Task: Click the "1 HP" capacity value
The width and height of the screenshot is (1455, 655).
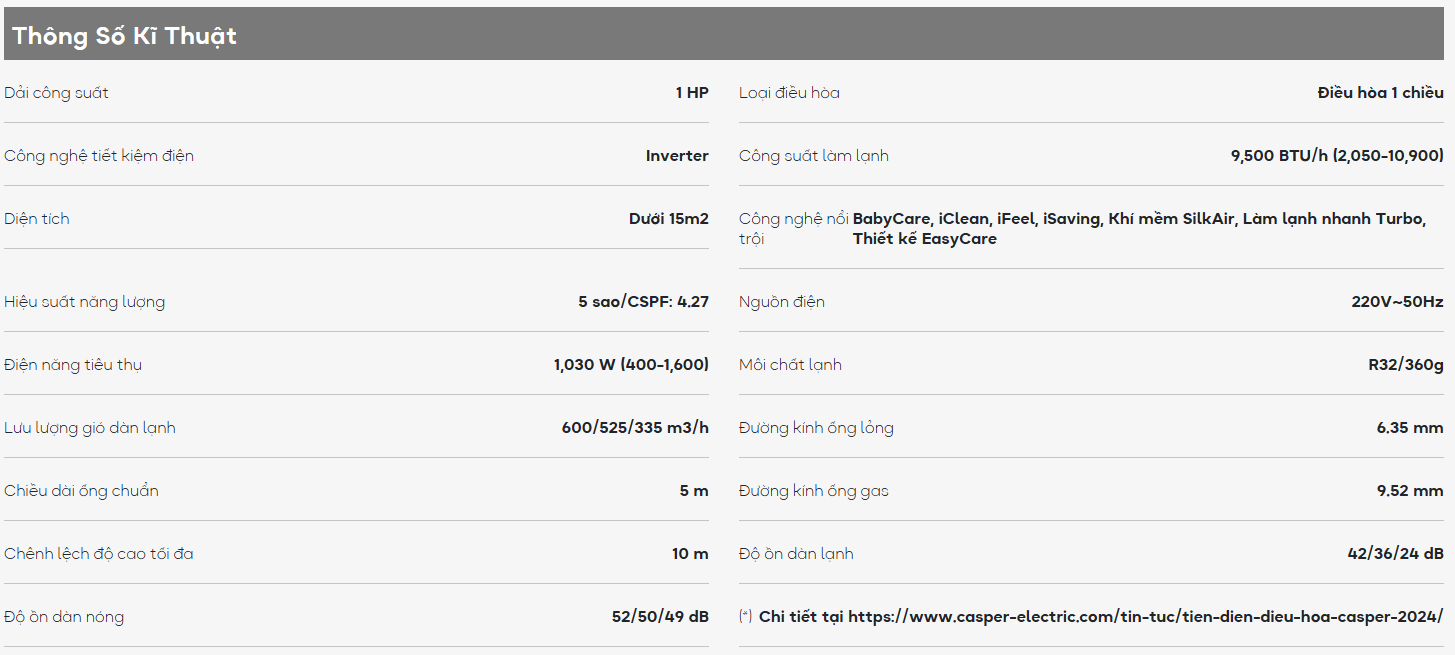Action: coord(692,93)
